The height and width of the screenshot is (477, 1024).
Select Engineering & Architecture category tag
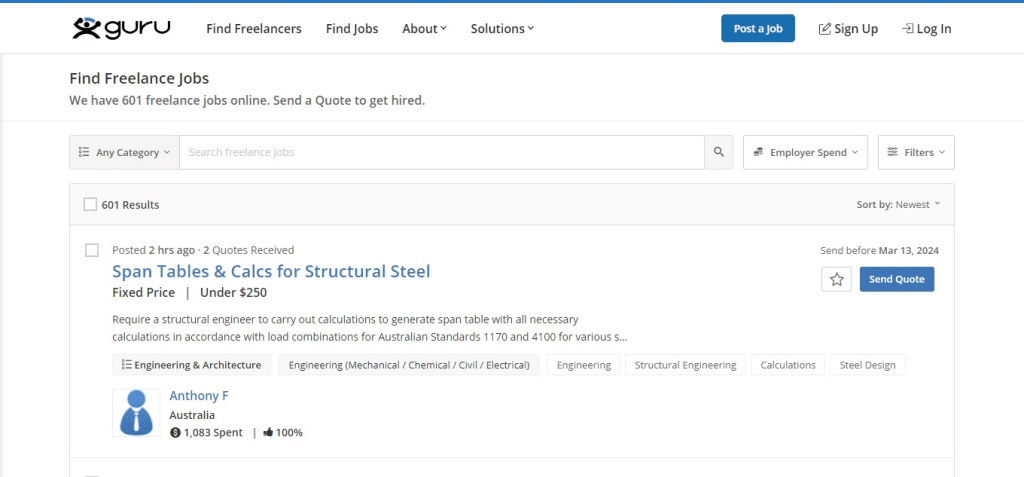tap(191, 365)
